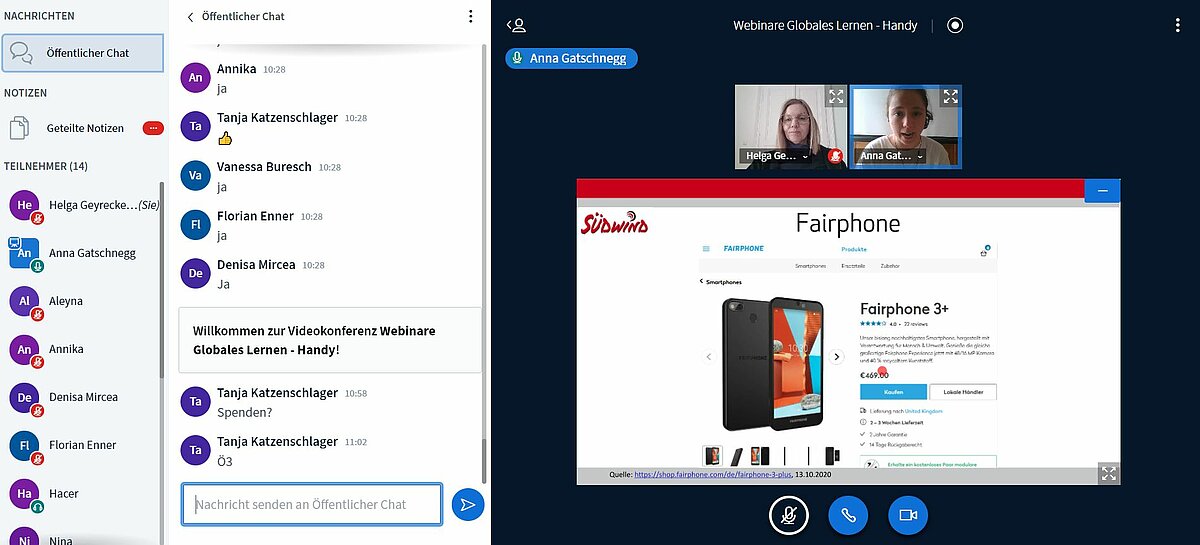The height and width of the screenshot is (545, 1200).
Task: Click Helga's webcam thumbnail
Action: (x=790, y=126)
